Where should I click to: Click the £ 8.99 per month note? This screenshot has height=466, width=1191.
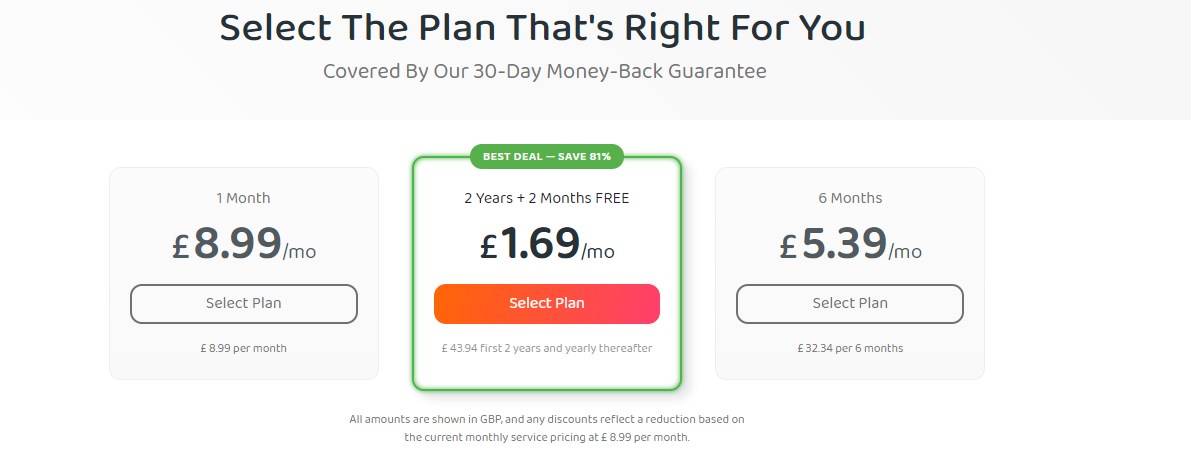click(x=243, y=348)
